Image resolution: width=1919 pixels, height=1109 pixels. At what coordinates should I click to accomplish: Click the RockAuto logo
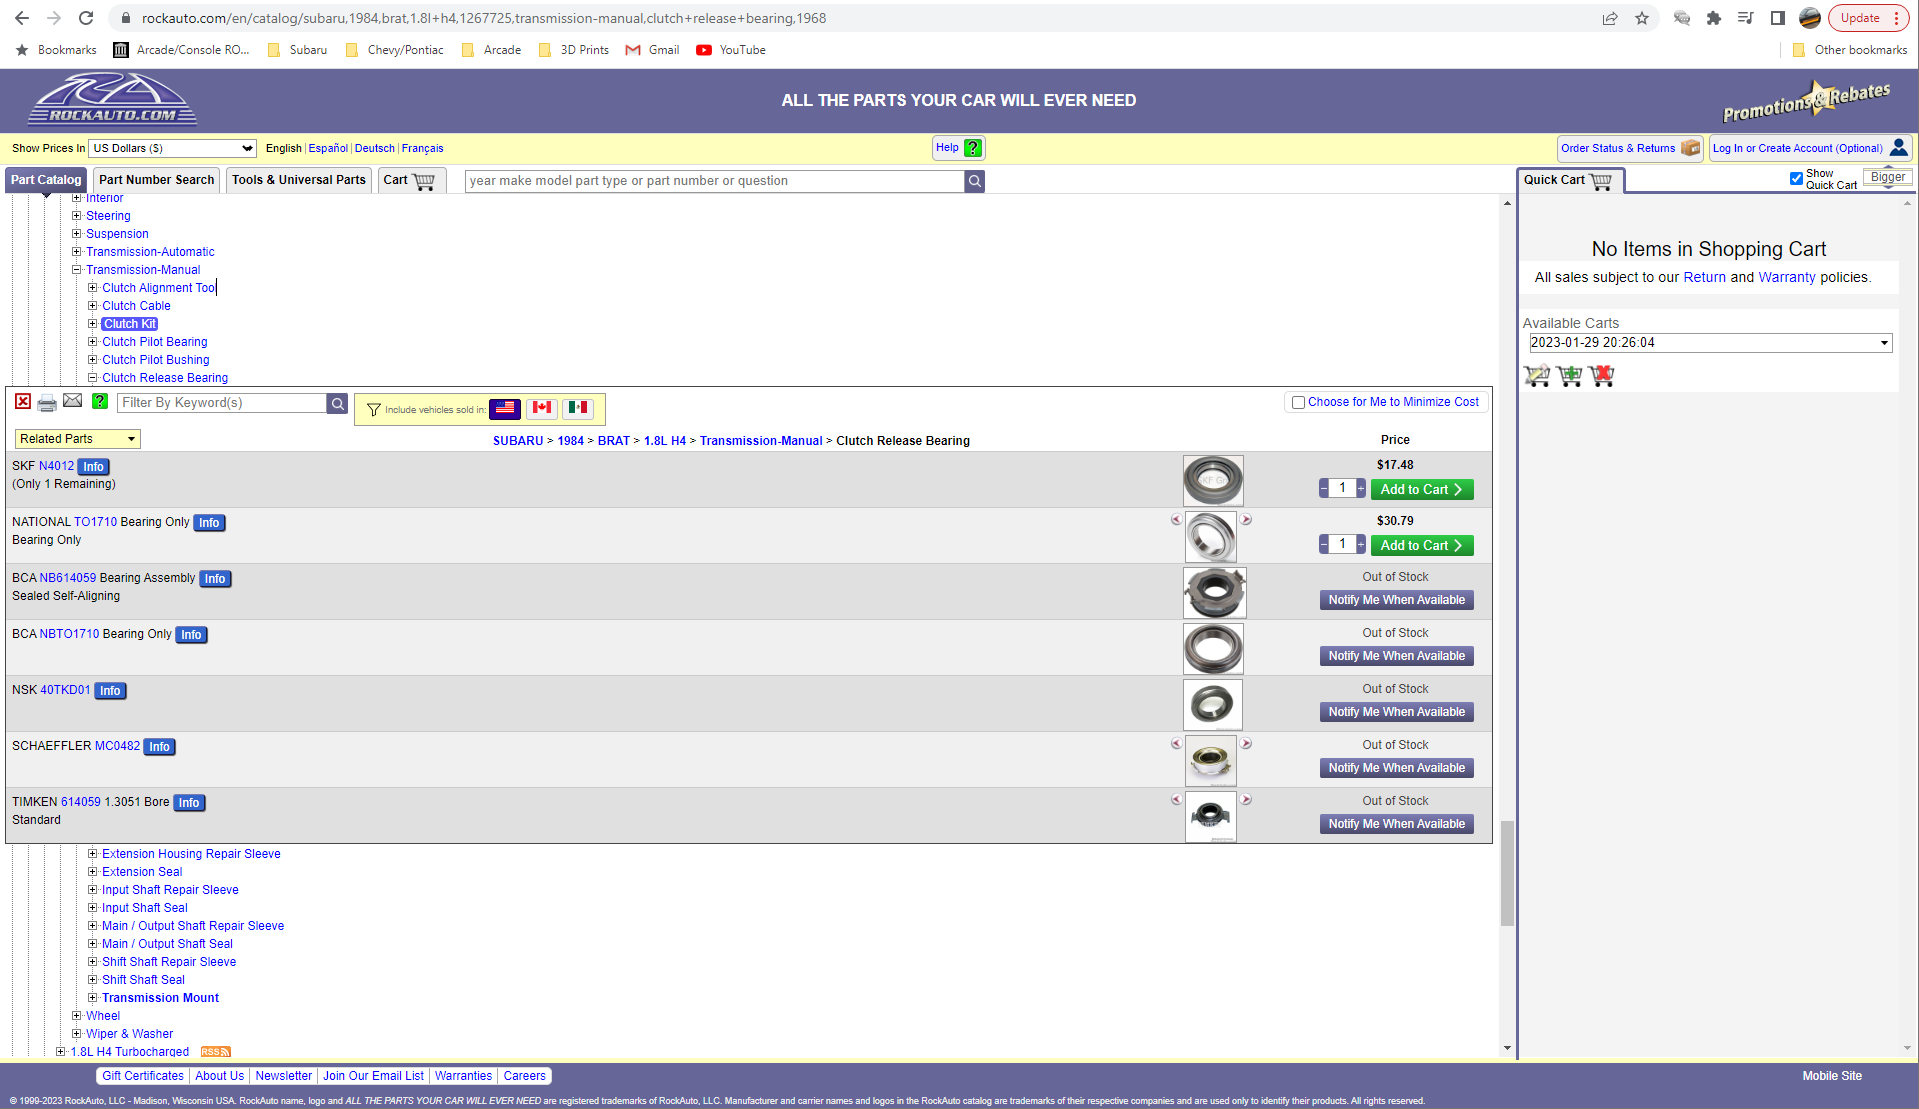(112, 100)
